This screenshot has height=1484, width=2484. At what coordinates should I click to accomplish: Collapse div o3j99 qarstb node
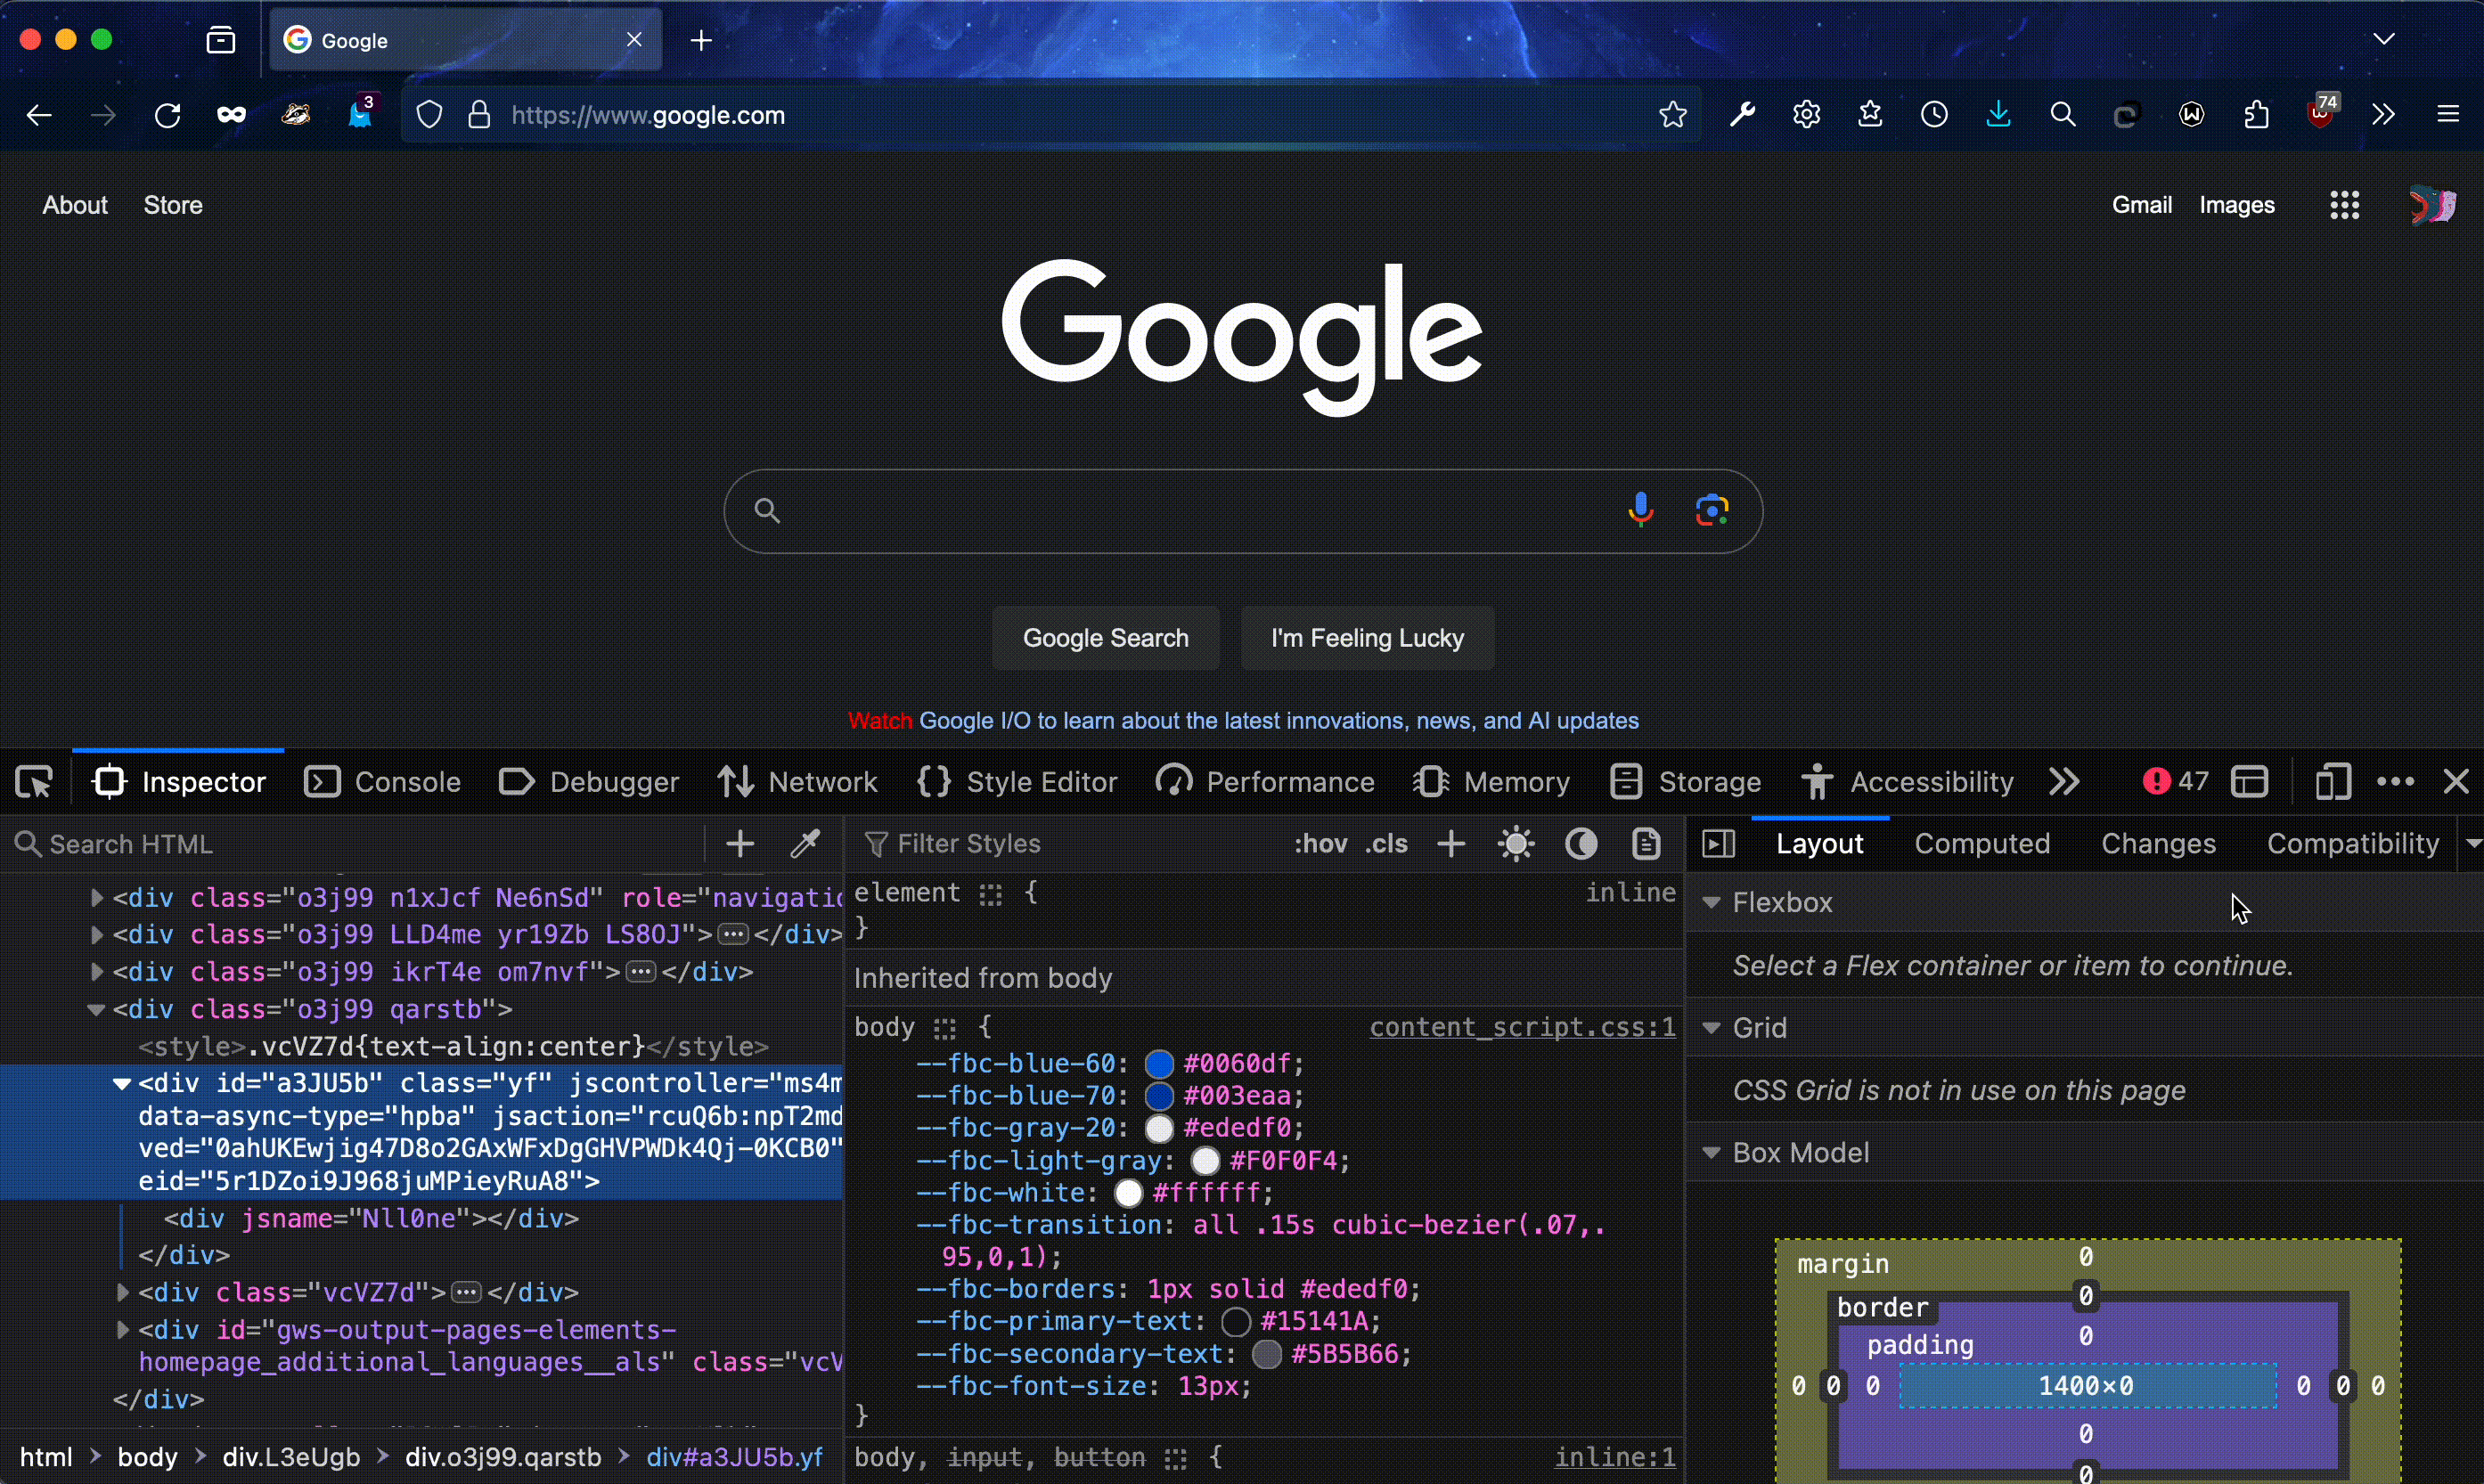pos(97,1010)
